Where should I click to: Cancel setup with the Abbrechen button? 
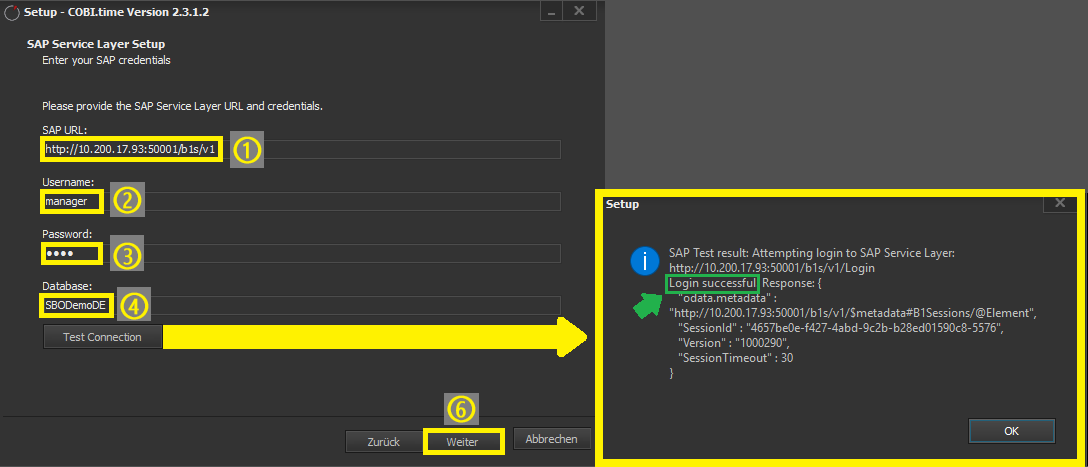coord(552,439)
